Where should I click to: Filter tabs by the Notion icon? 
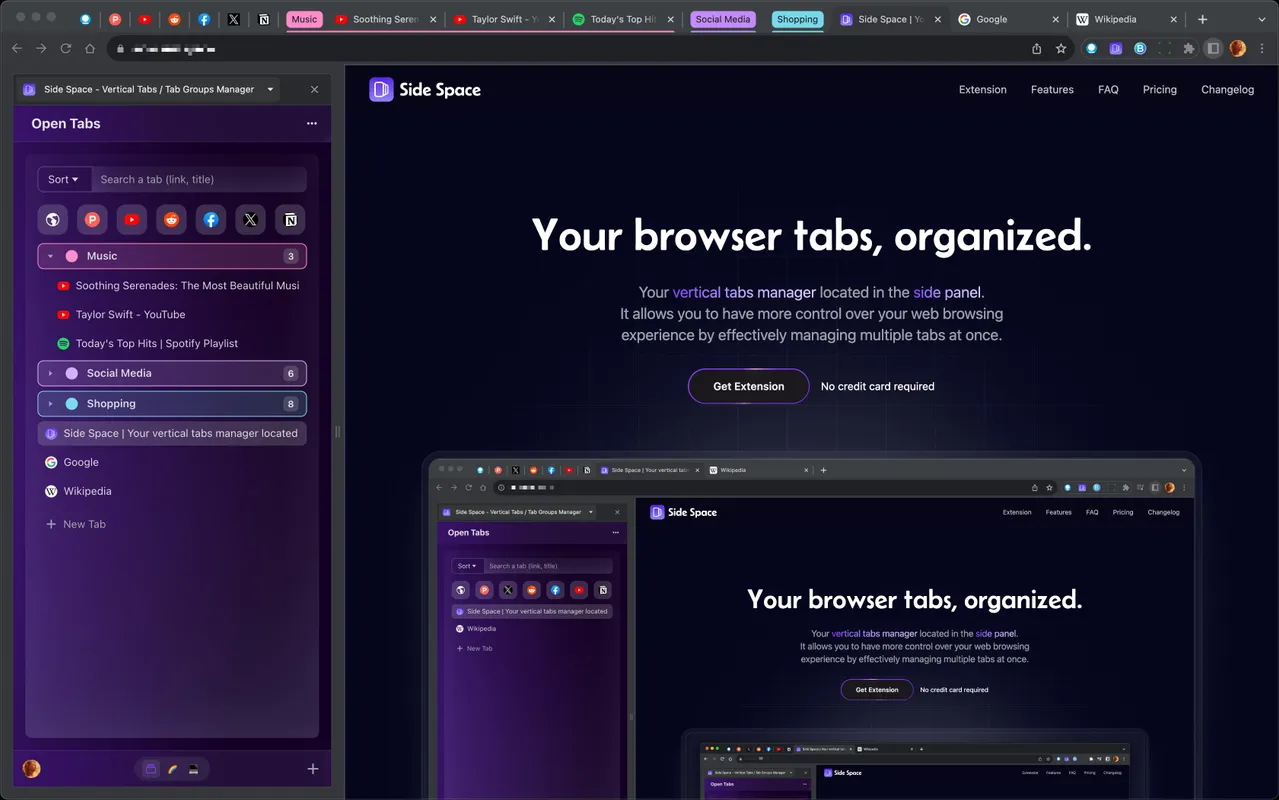(290, 219)
